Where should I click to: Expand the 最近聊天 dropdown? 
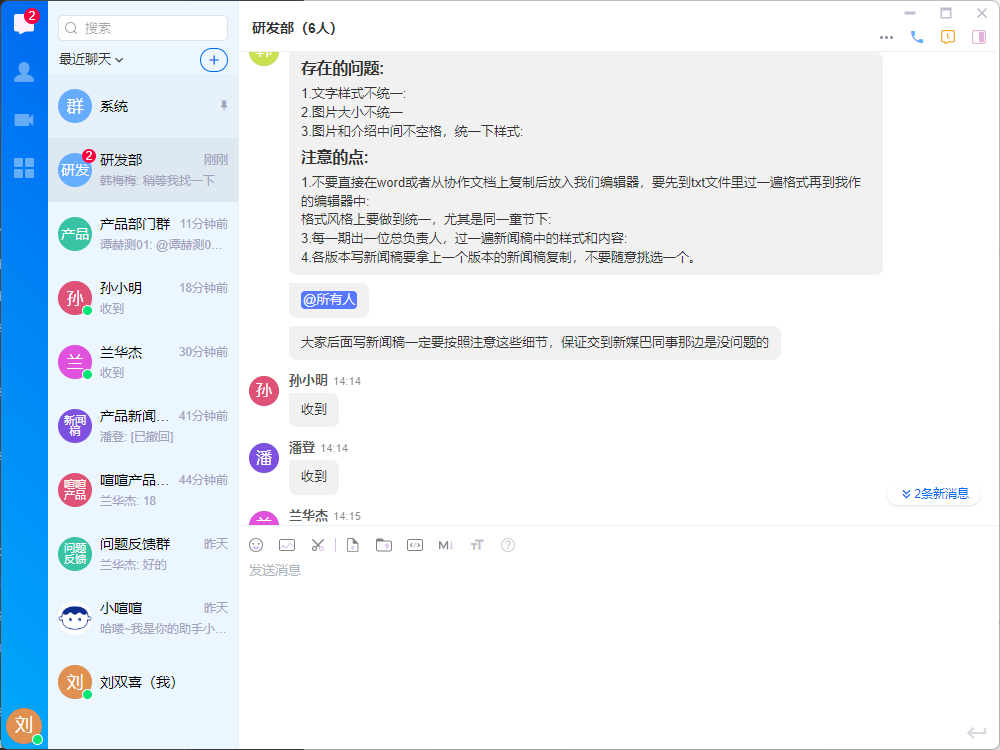91,60
